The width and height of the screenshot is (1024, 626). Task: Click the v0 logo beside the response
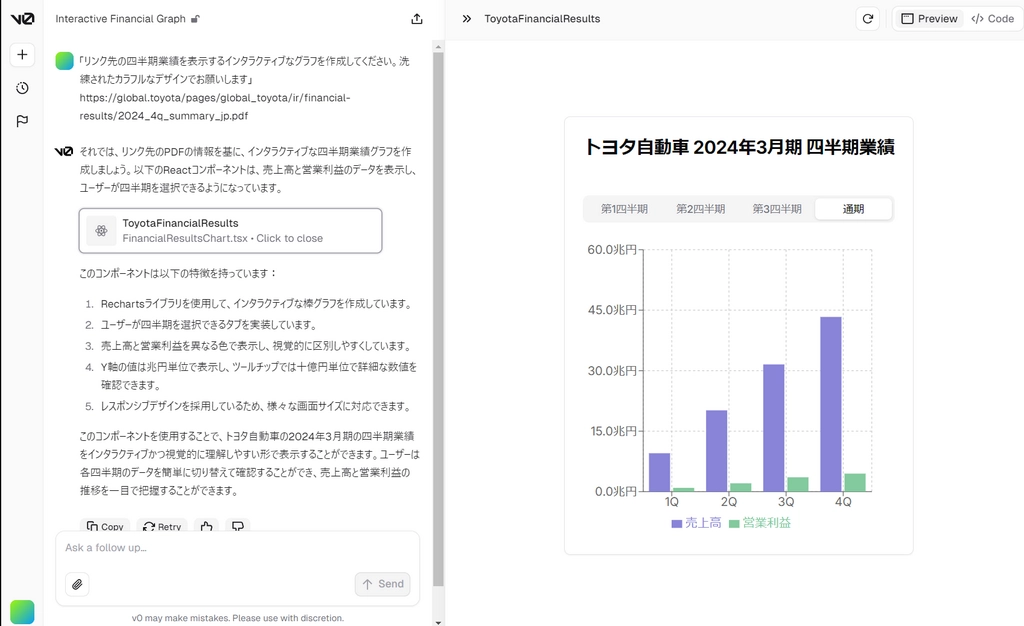point(64,151)
